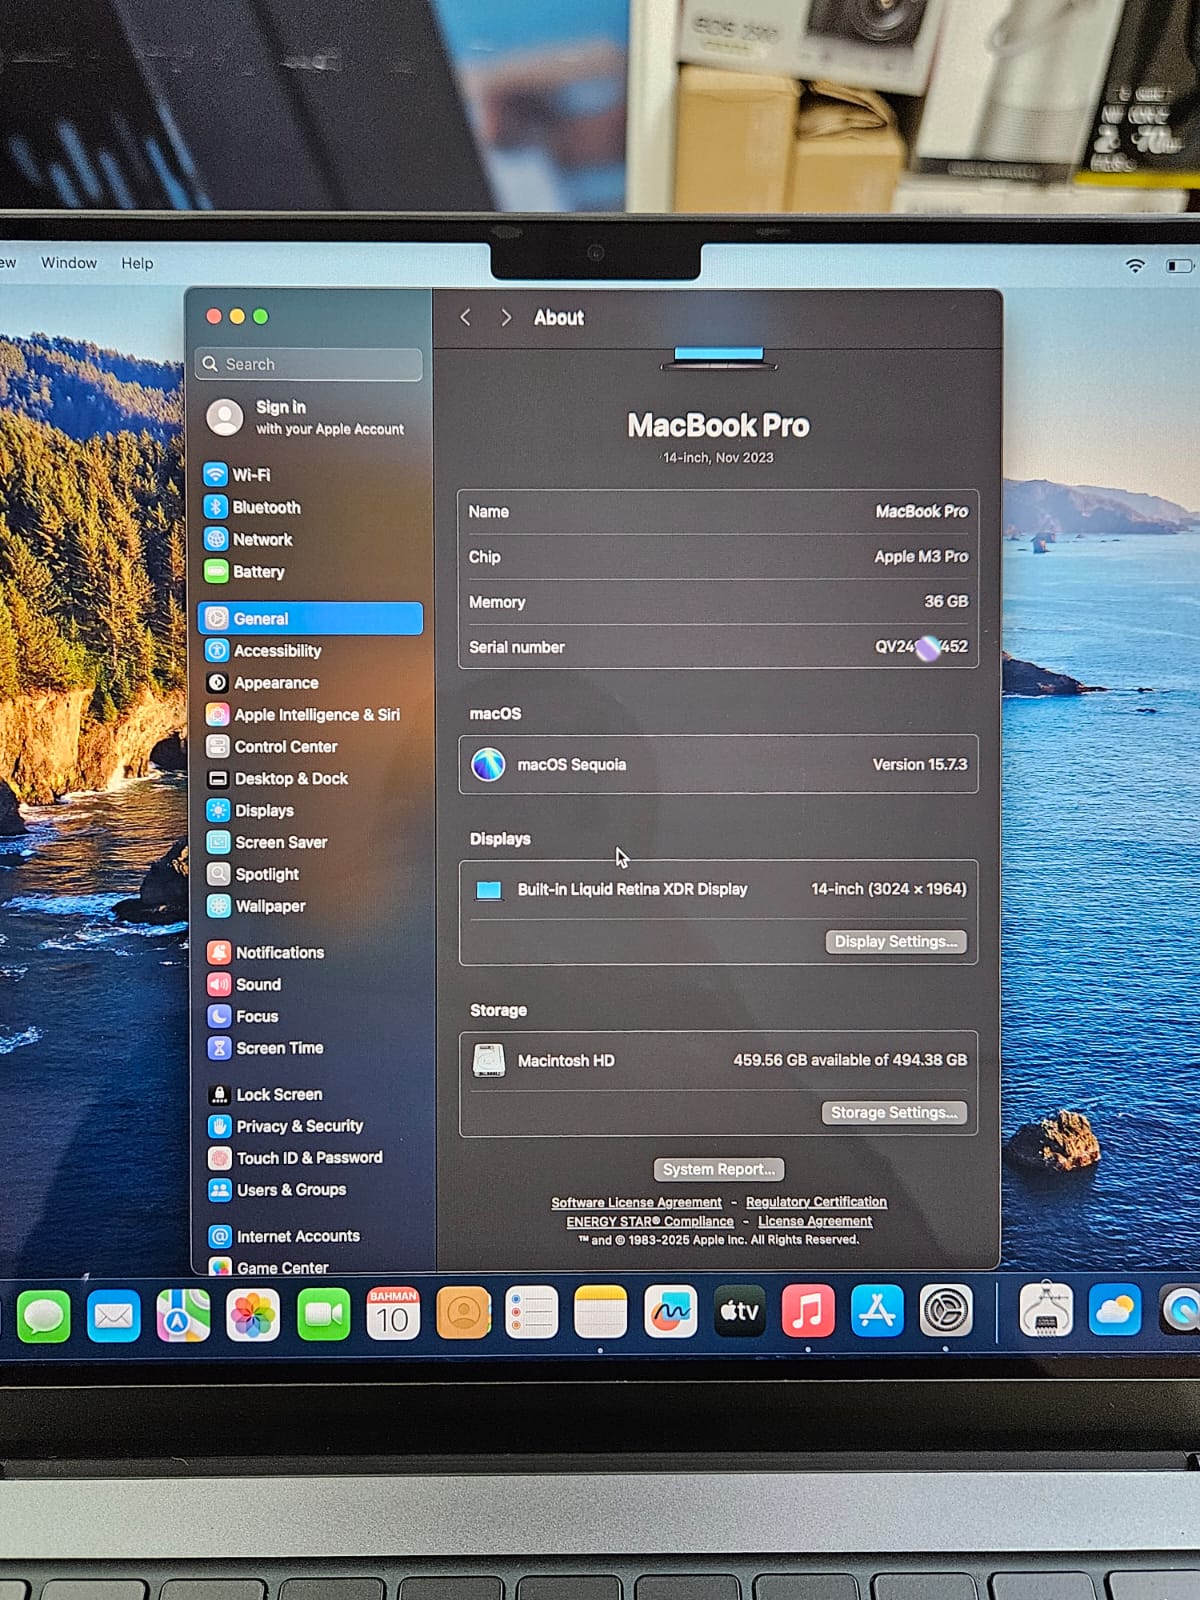Go back with the left chevron
Viewport: 1200px width, 1600px height.
pyautogui.click(x=465, y=317)
